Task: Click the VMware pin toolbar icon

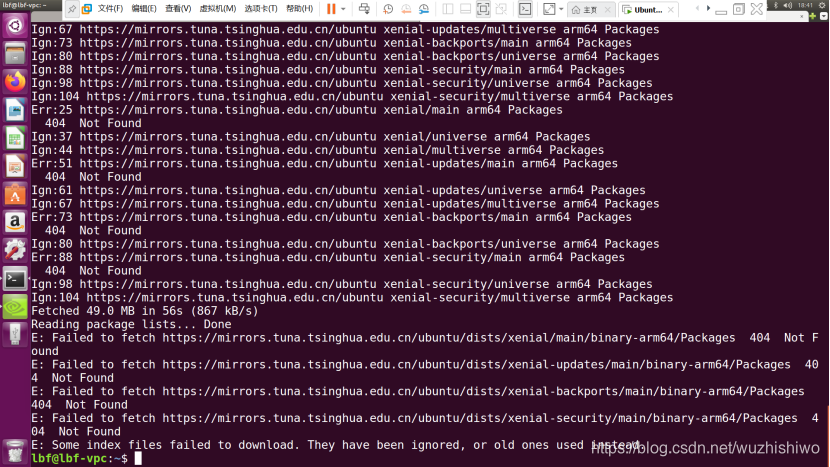Action: [71, 9]
